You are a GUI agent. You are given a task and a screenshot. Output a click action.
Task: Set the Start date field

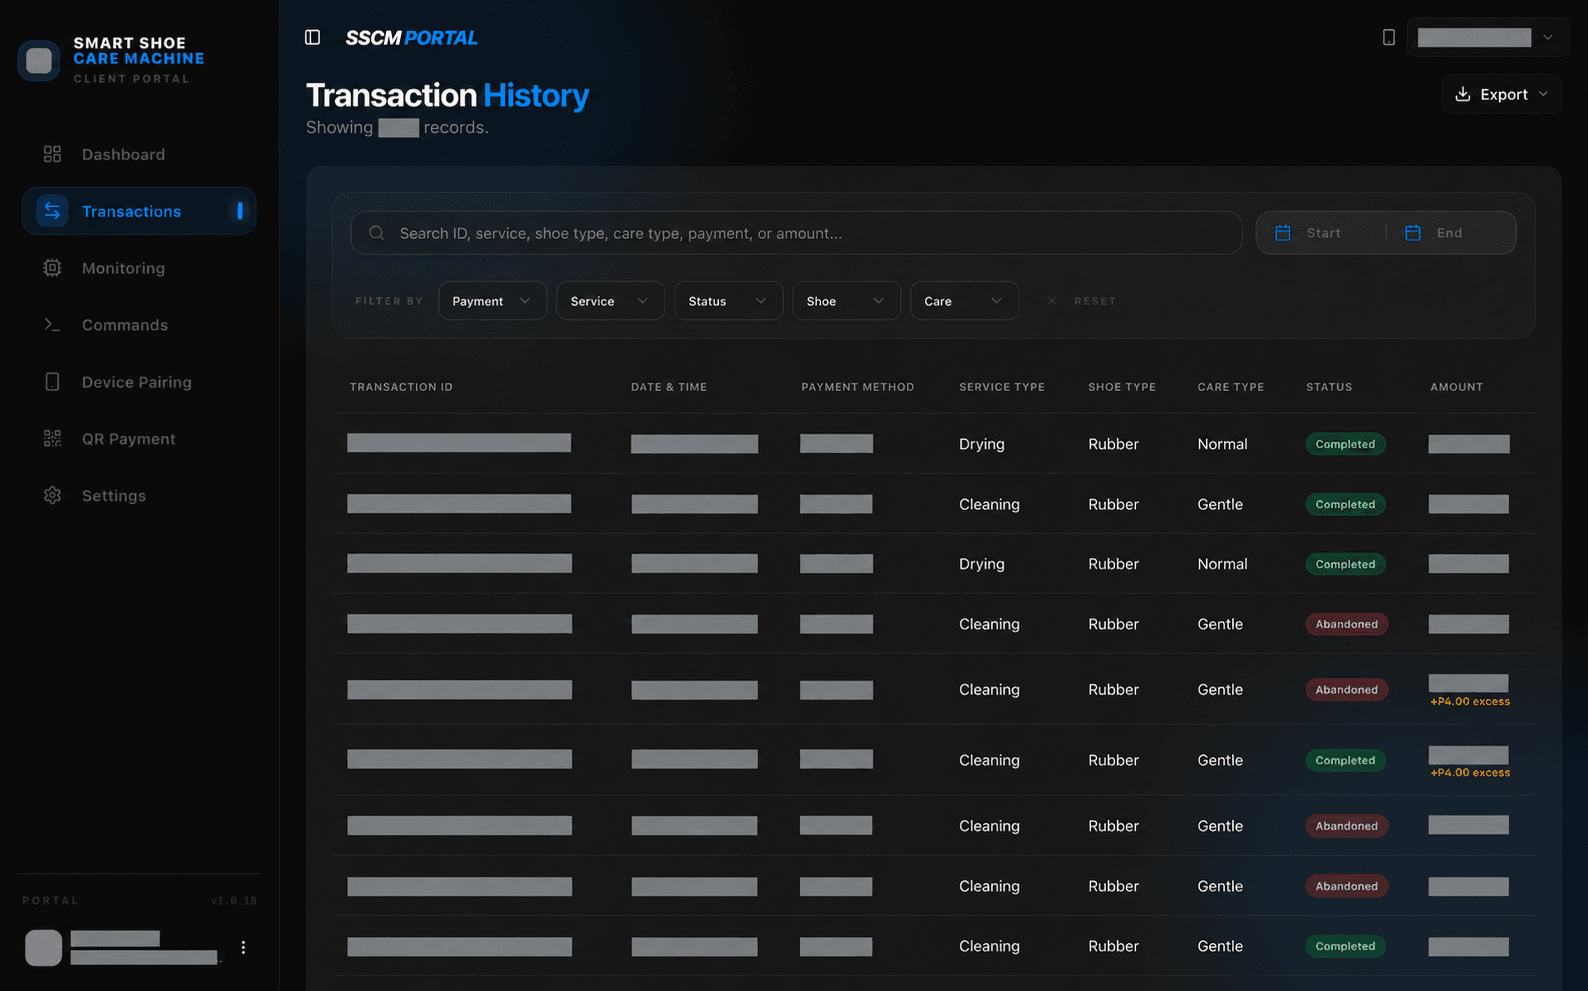click(1321, 233)
